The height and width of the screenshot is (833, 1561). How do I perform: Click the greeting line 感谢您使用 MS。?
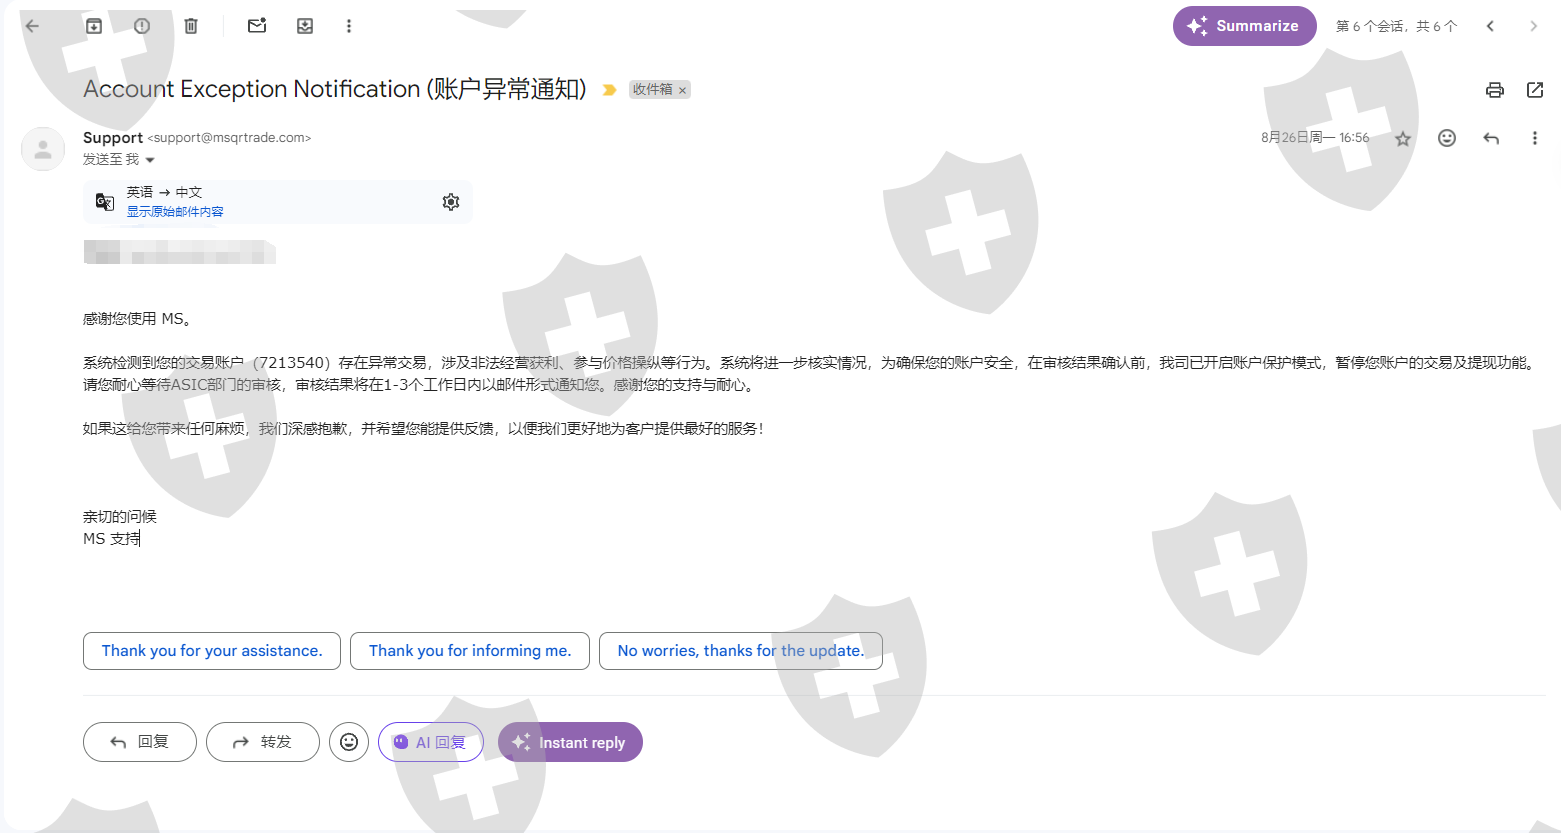tap(137, 319)
